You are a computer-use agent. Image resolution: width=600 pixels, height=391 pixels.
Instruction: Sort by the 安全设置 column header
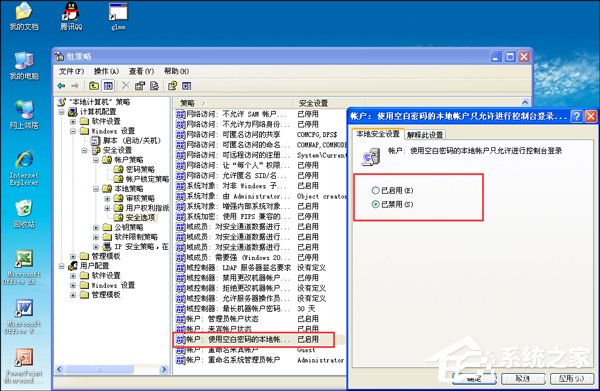pyautogui.click(x=329, y=103)
